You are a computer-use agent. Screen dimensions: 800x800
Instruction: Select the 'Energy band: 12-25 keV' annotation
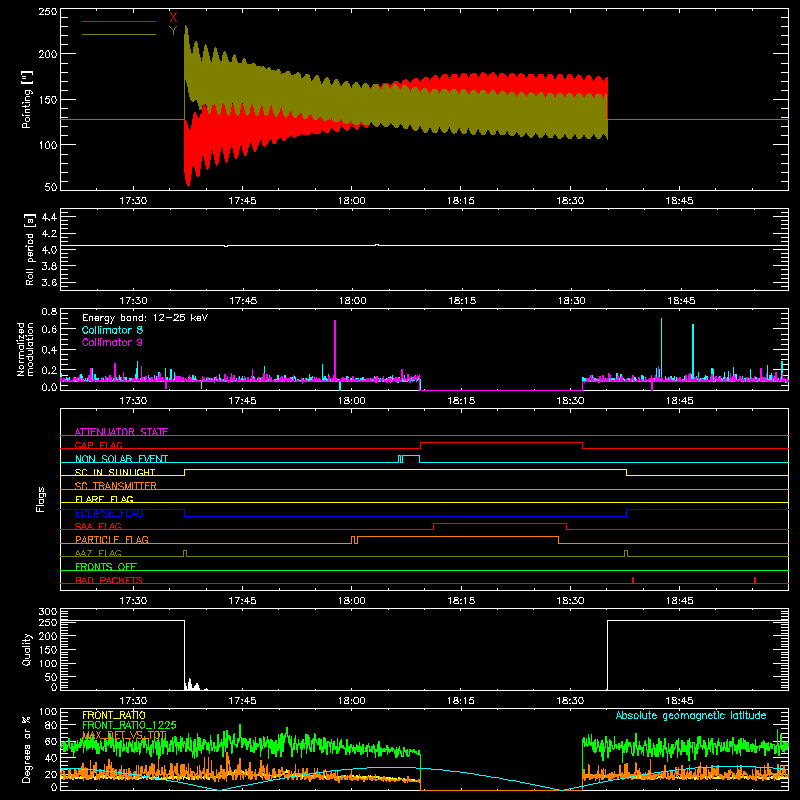pyautogui.click(x=145, y=318)
